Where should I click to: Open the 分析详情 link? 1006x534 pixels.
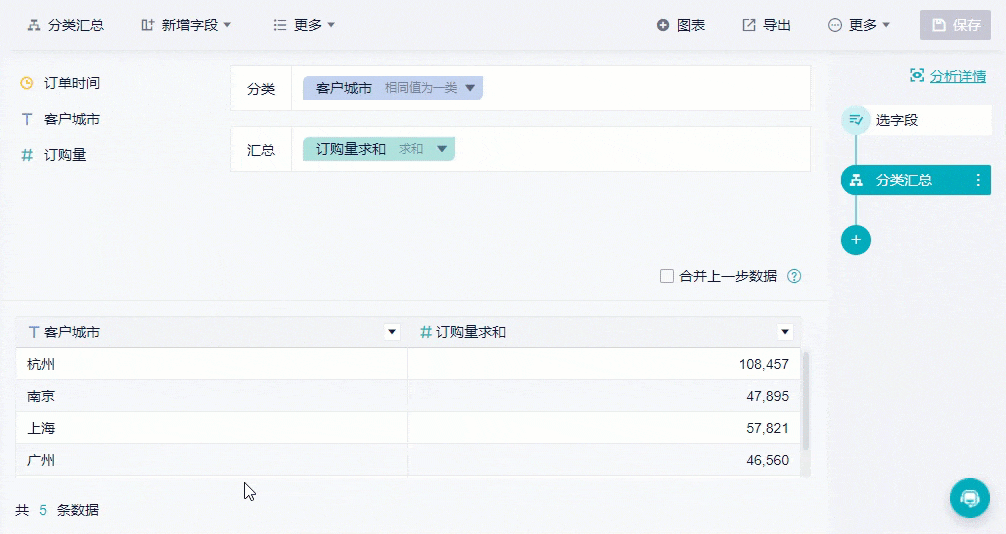957,76
